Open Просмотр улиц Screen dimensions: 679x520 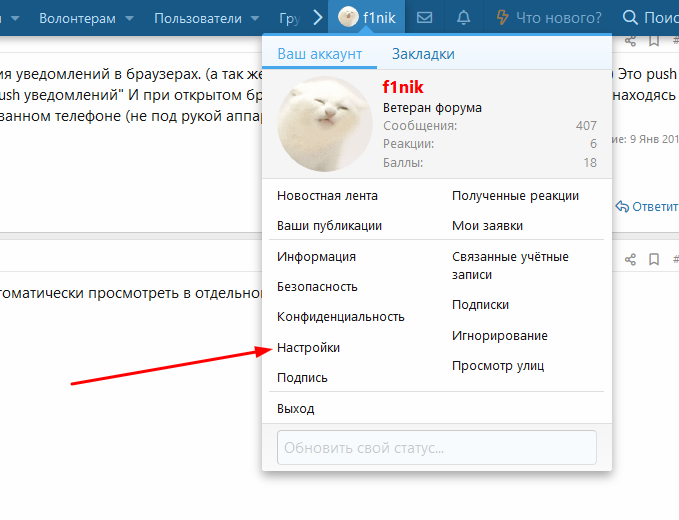click(x=498, y=366)
